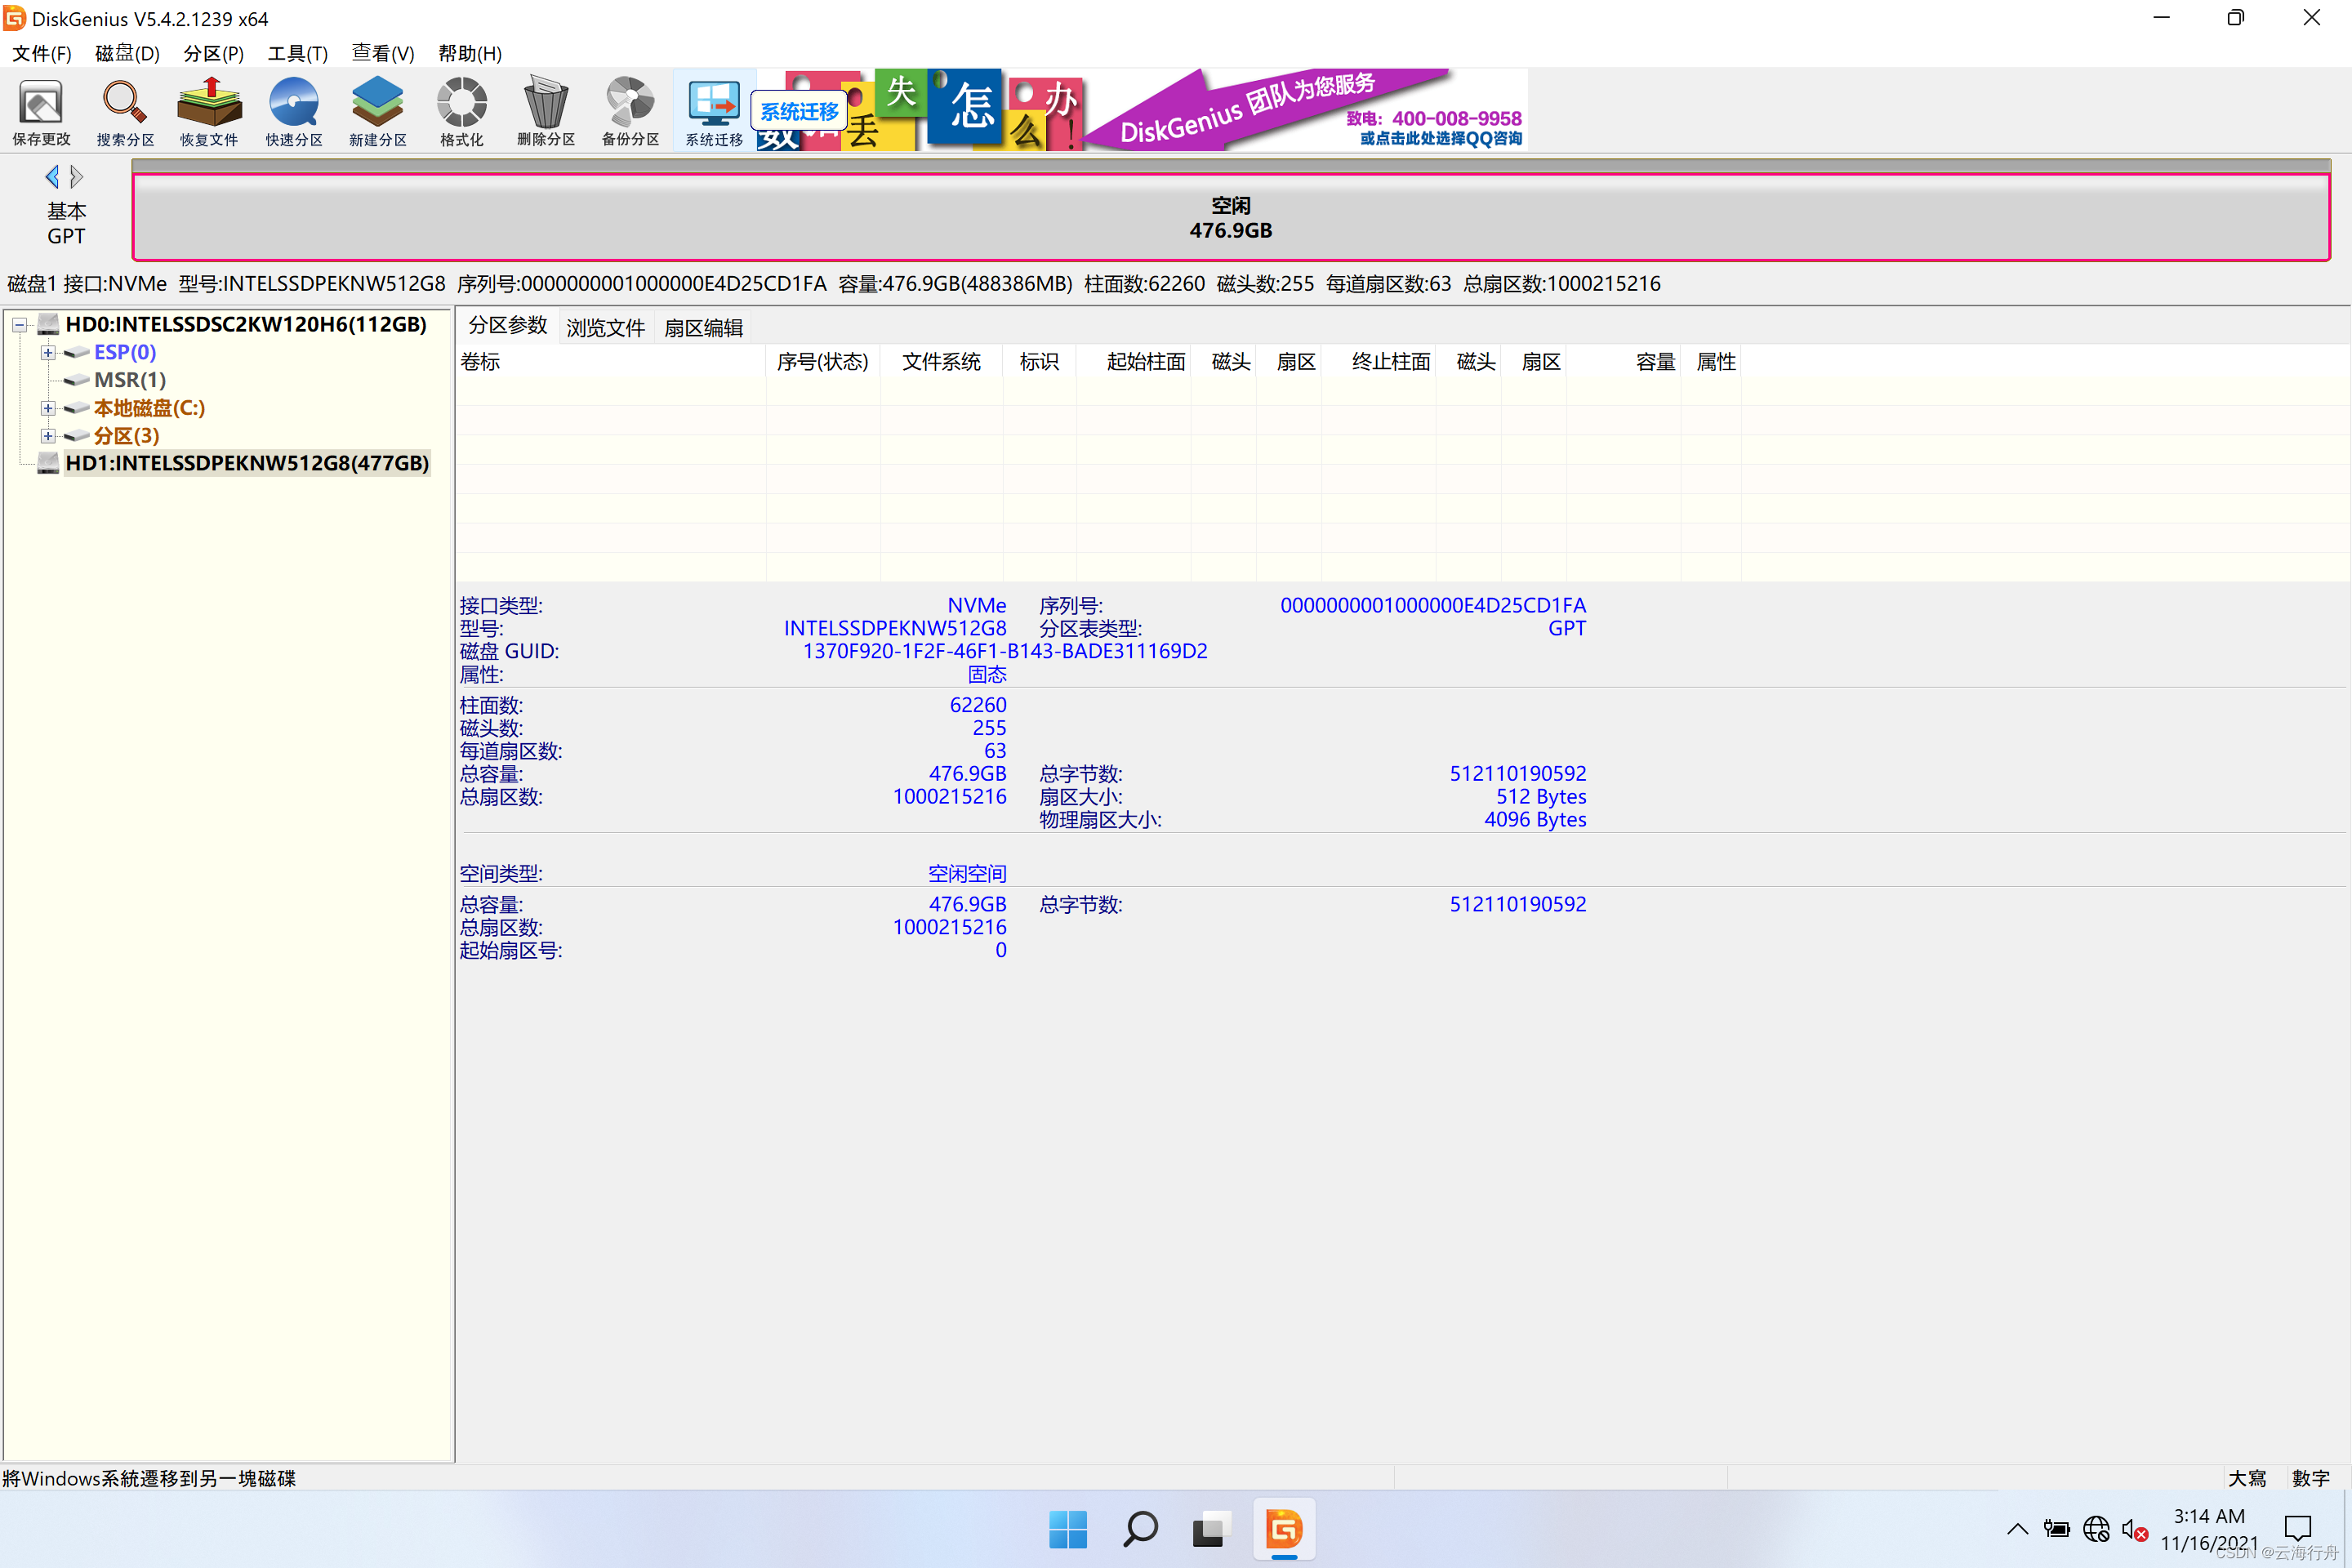Click the 终止柱面 column header
This screenshot has height=1568, width=2352.
click(x=1379, y=361)
